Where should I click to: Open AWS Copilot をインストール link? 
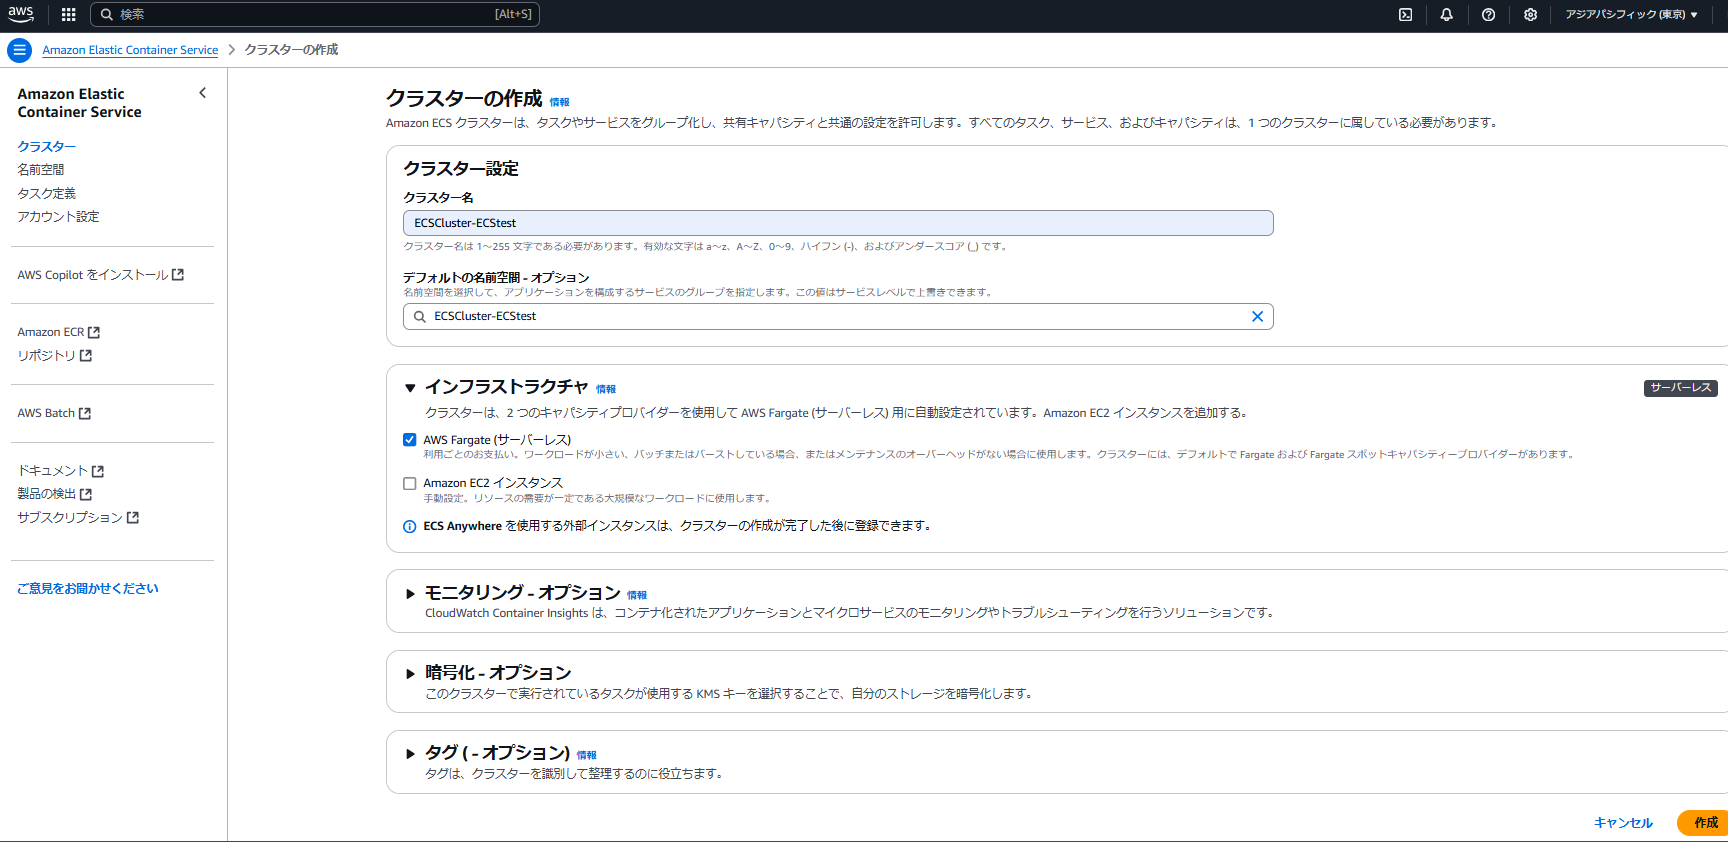pyautogui.click(x=100, y=275)
